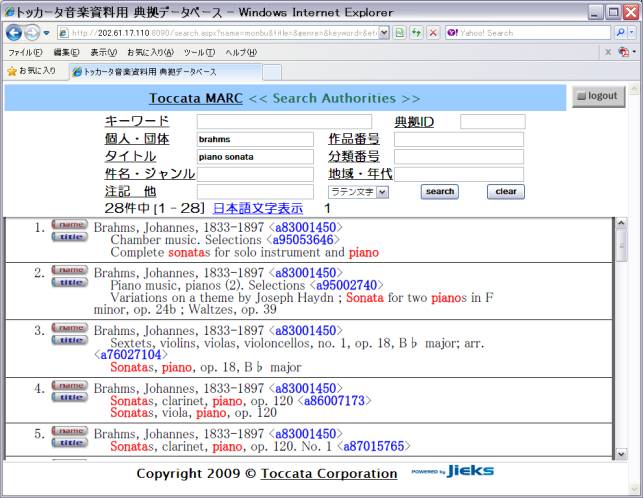Click the 注記 他 input field
Image resolution: width=643 pixels, height=498 pixels.
pos(255,192)
